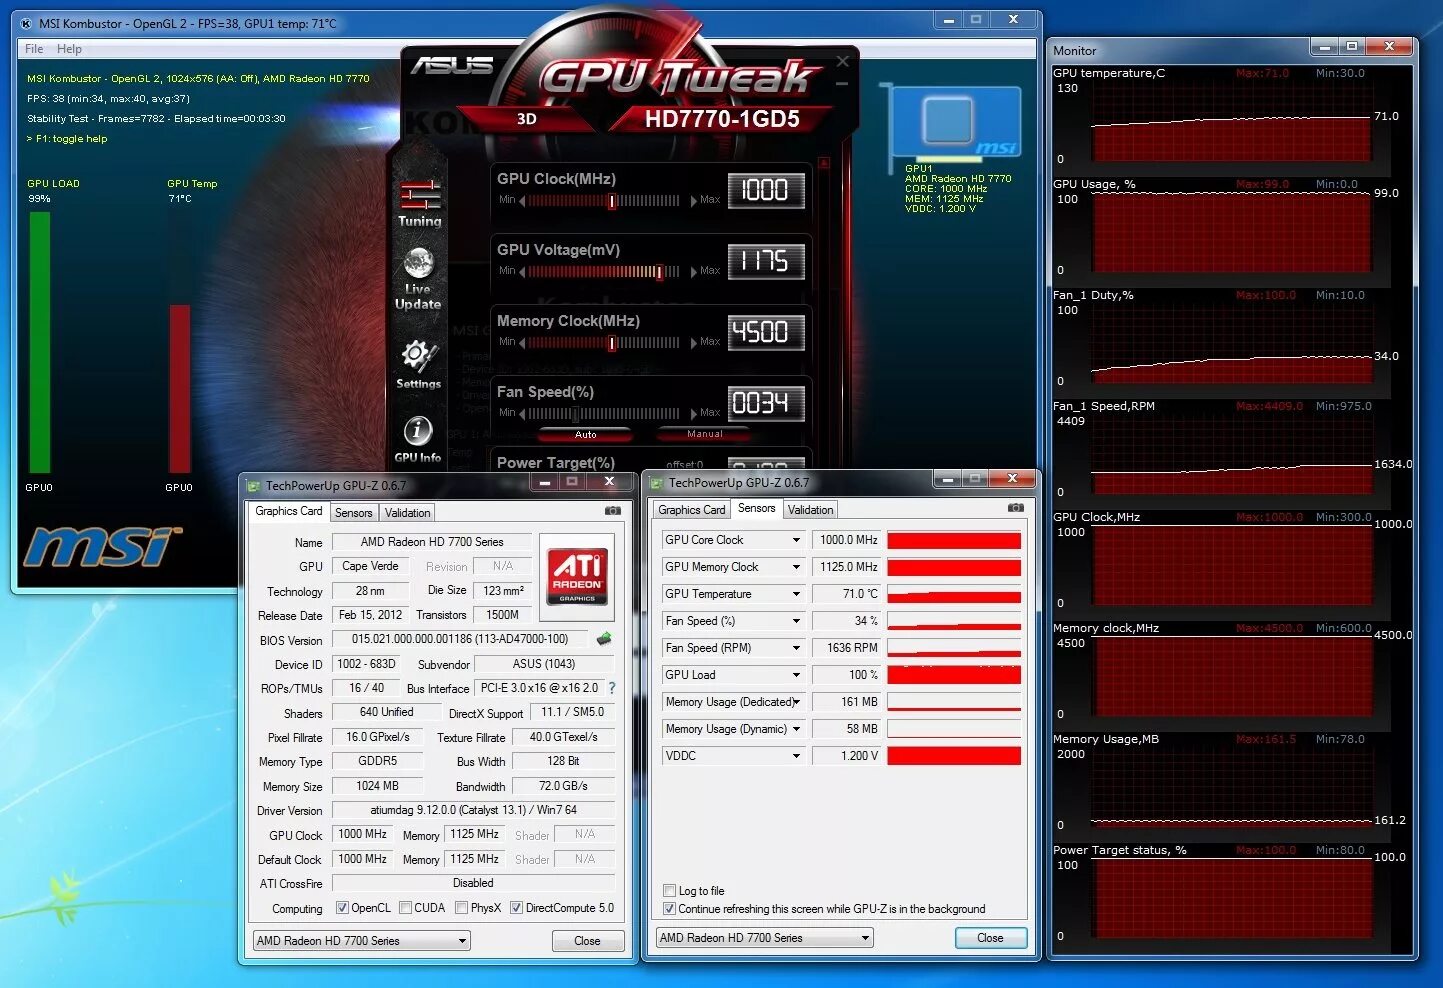Click the Bus Interface question mark icon
The image size is (1443, 988).
point(612,688)
